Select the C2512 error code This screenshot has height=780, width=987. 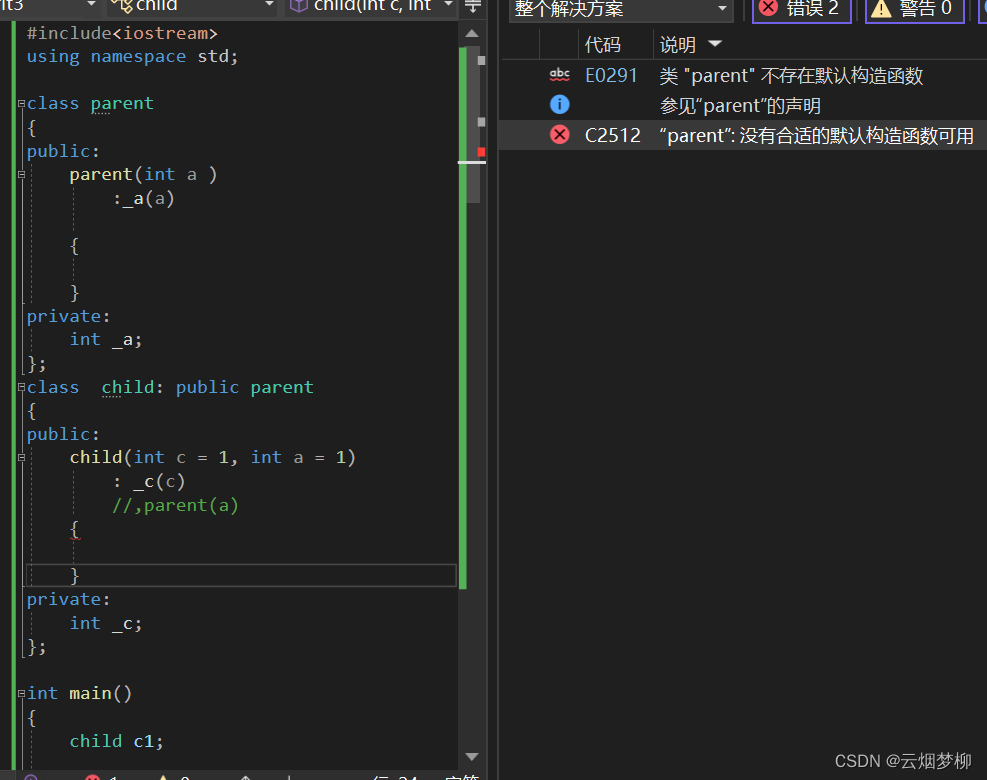click(x=612, y=135)
